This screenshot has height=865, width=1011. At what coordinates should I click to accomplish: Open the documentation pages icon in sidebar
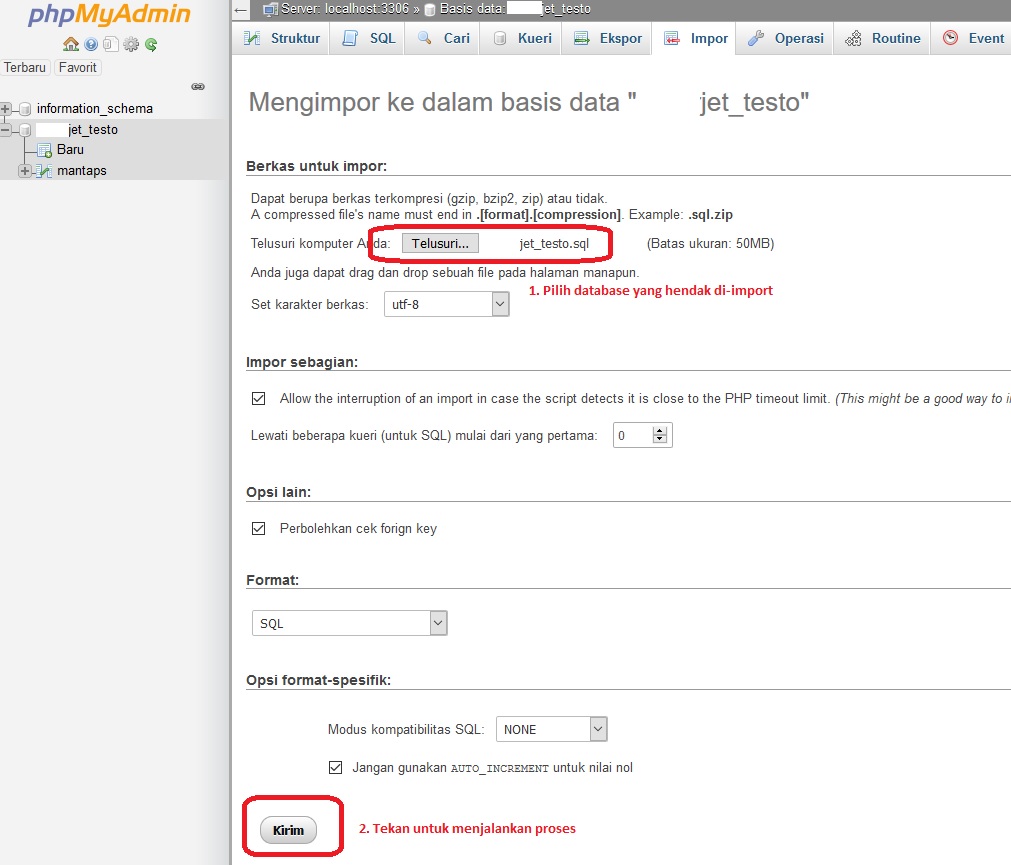pyautogui.click(x=111, y=44)
